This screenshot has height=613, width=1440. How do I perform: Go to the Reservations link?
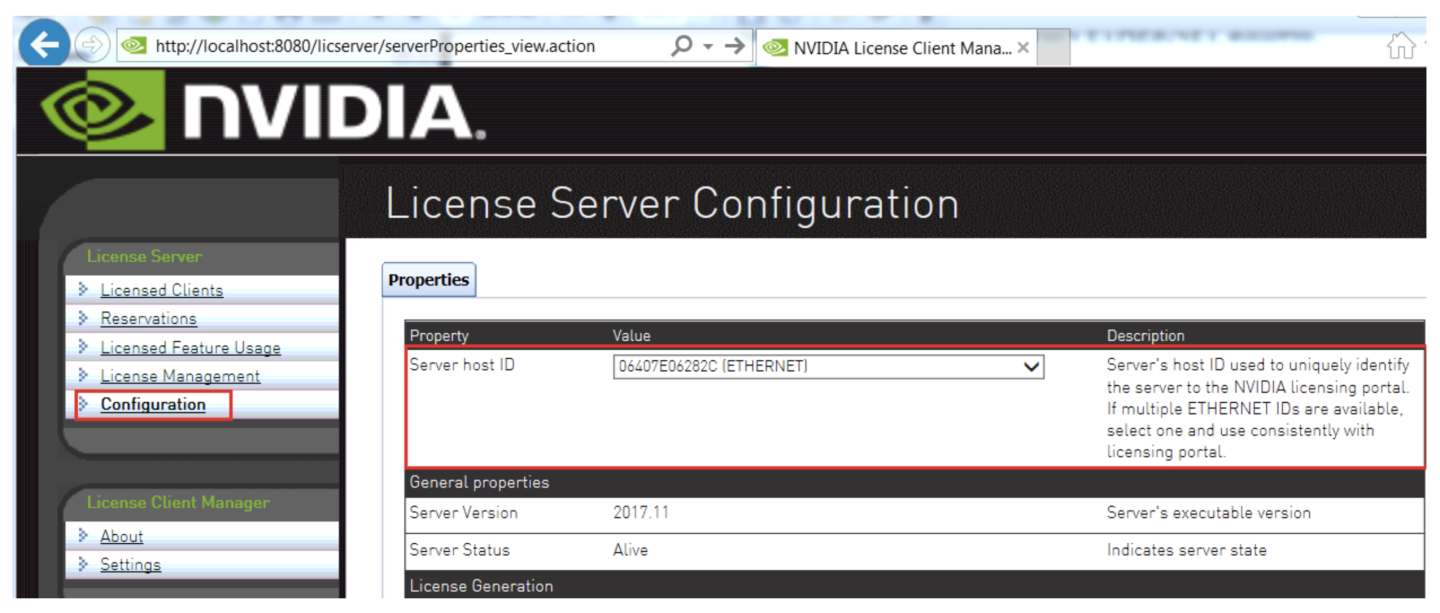pyautogui.click(x=148, y=319)
